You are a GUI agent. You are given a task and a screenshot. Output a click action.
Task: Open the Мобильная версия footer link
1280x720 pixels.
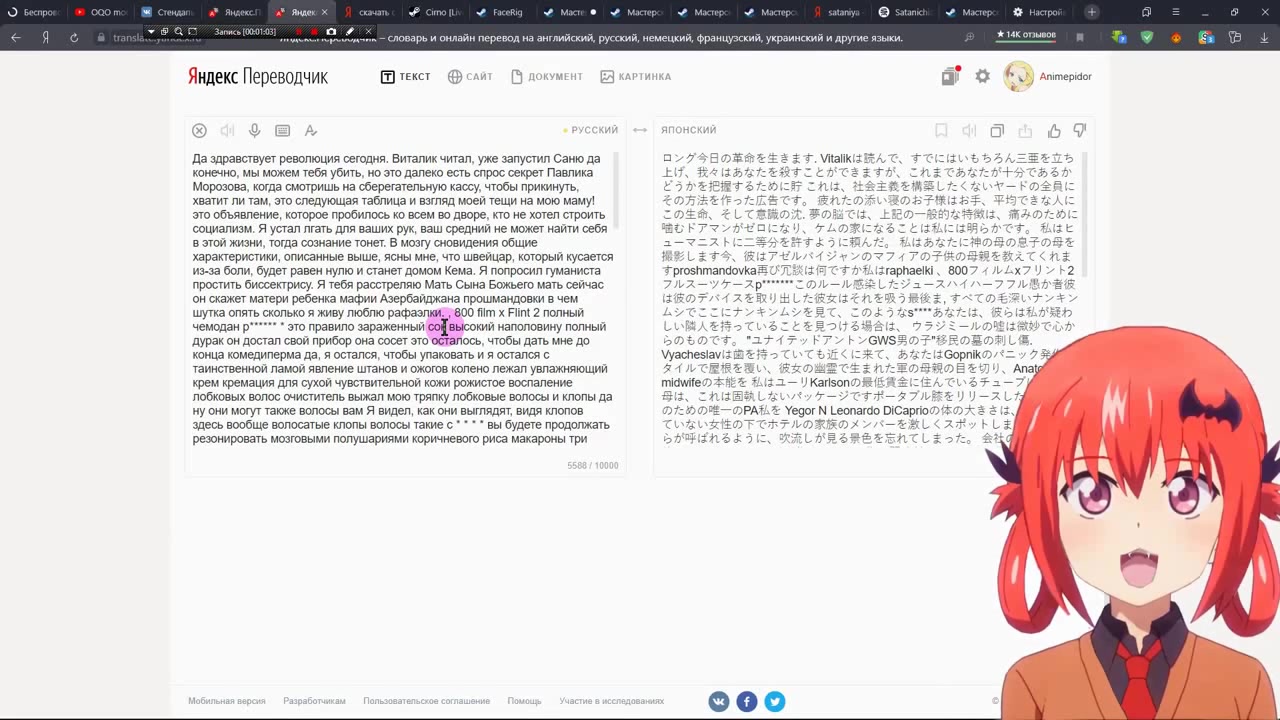[x=227, y=701]
